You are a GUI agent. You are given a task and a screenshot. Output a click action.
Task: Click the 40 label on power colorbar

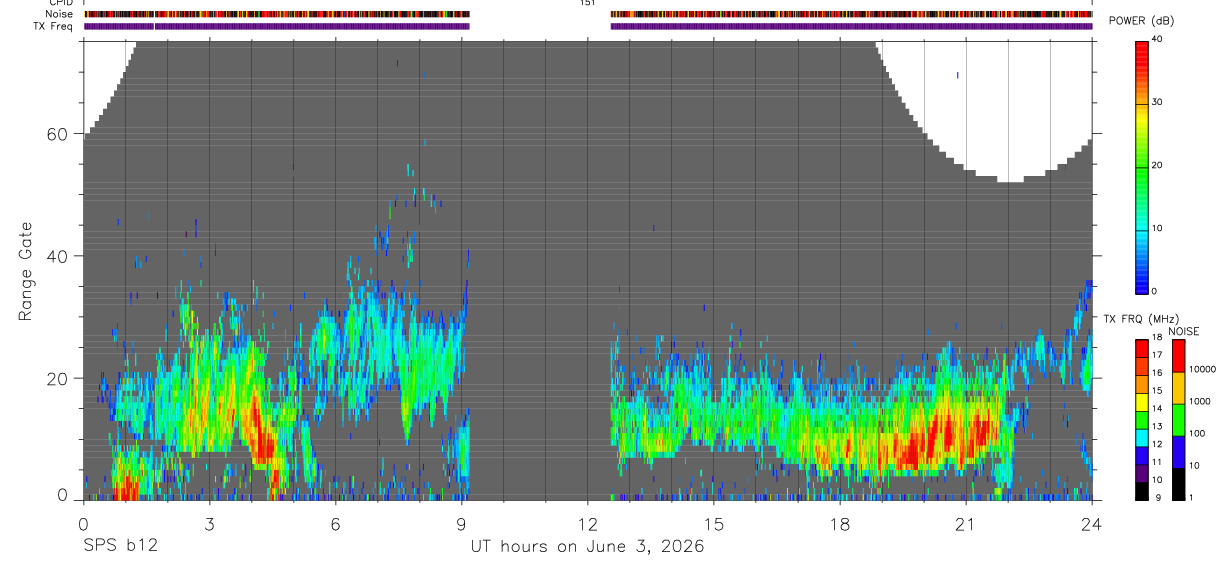pos(1156,39)
